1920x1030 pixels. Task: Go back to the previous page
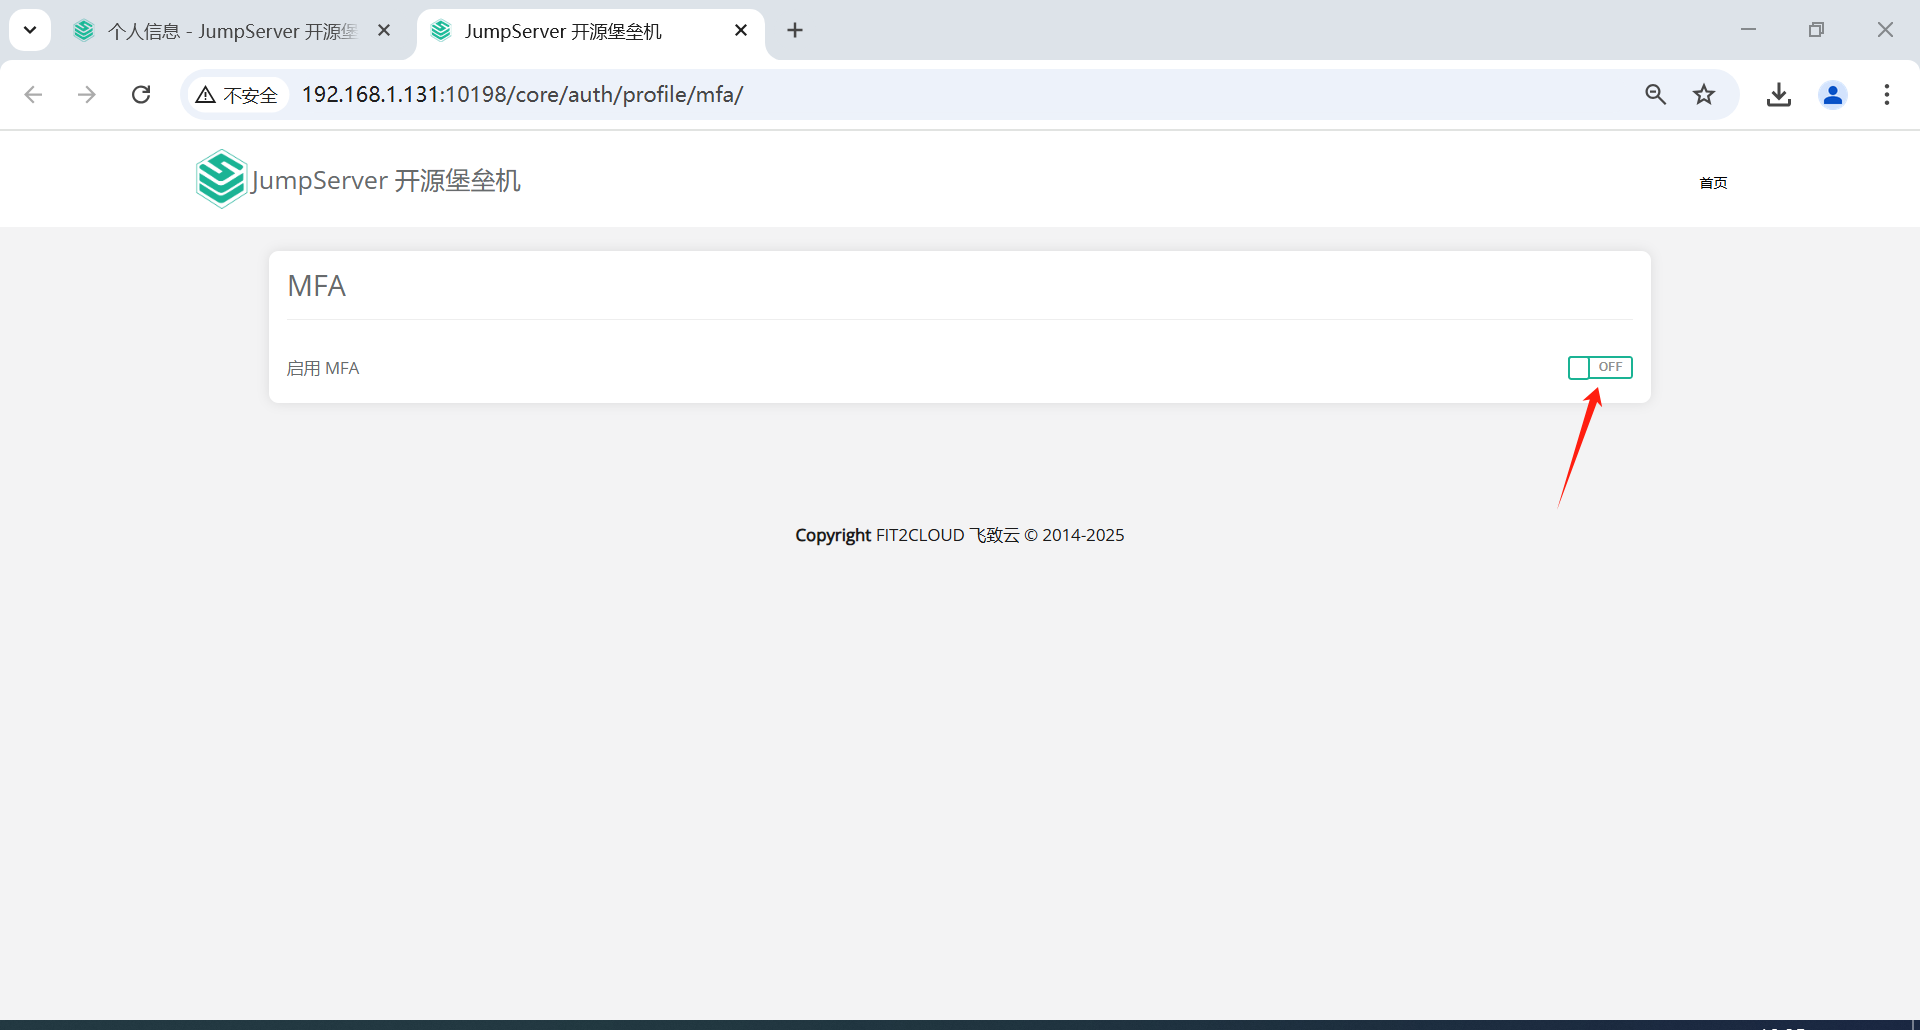(x=33, y=94)
